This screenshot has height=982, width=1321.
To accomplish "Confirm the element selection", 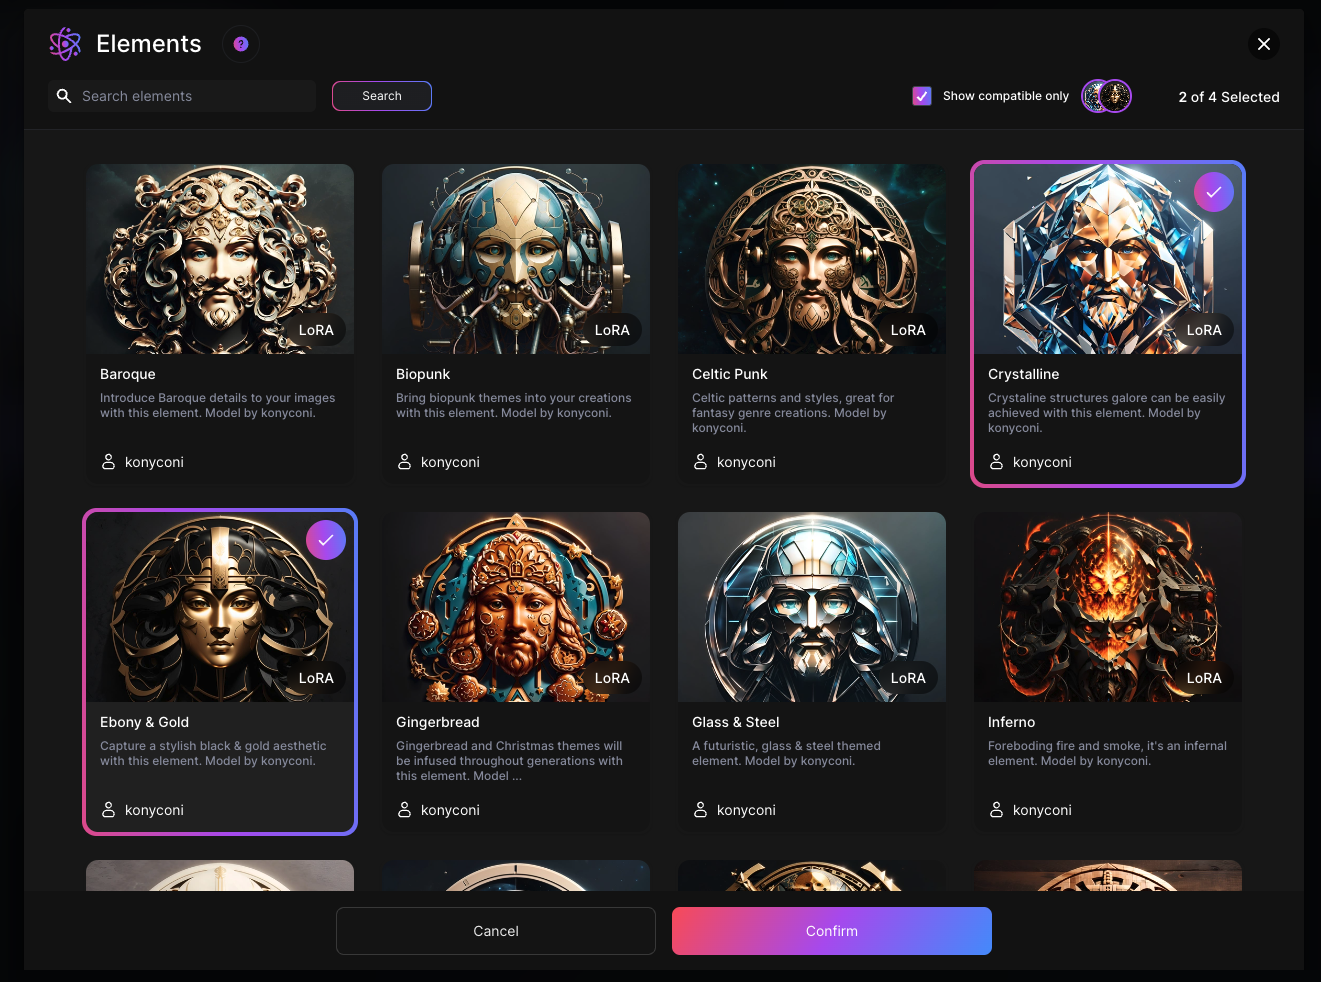I will tap(831, 931).
